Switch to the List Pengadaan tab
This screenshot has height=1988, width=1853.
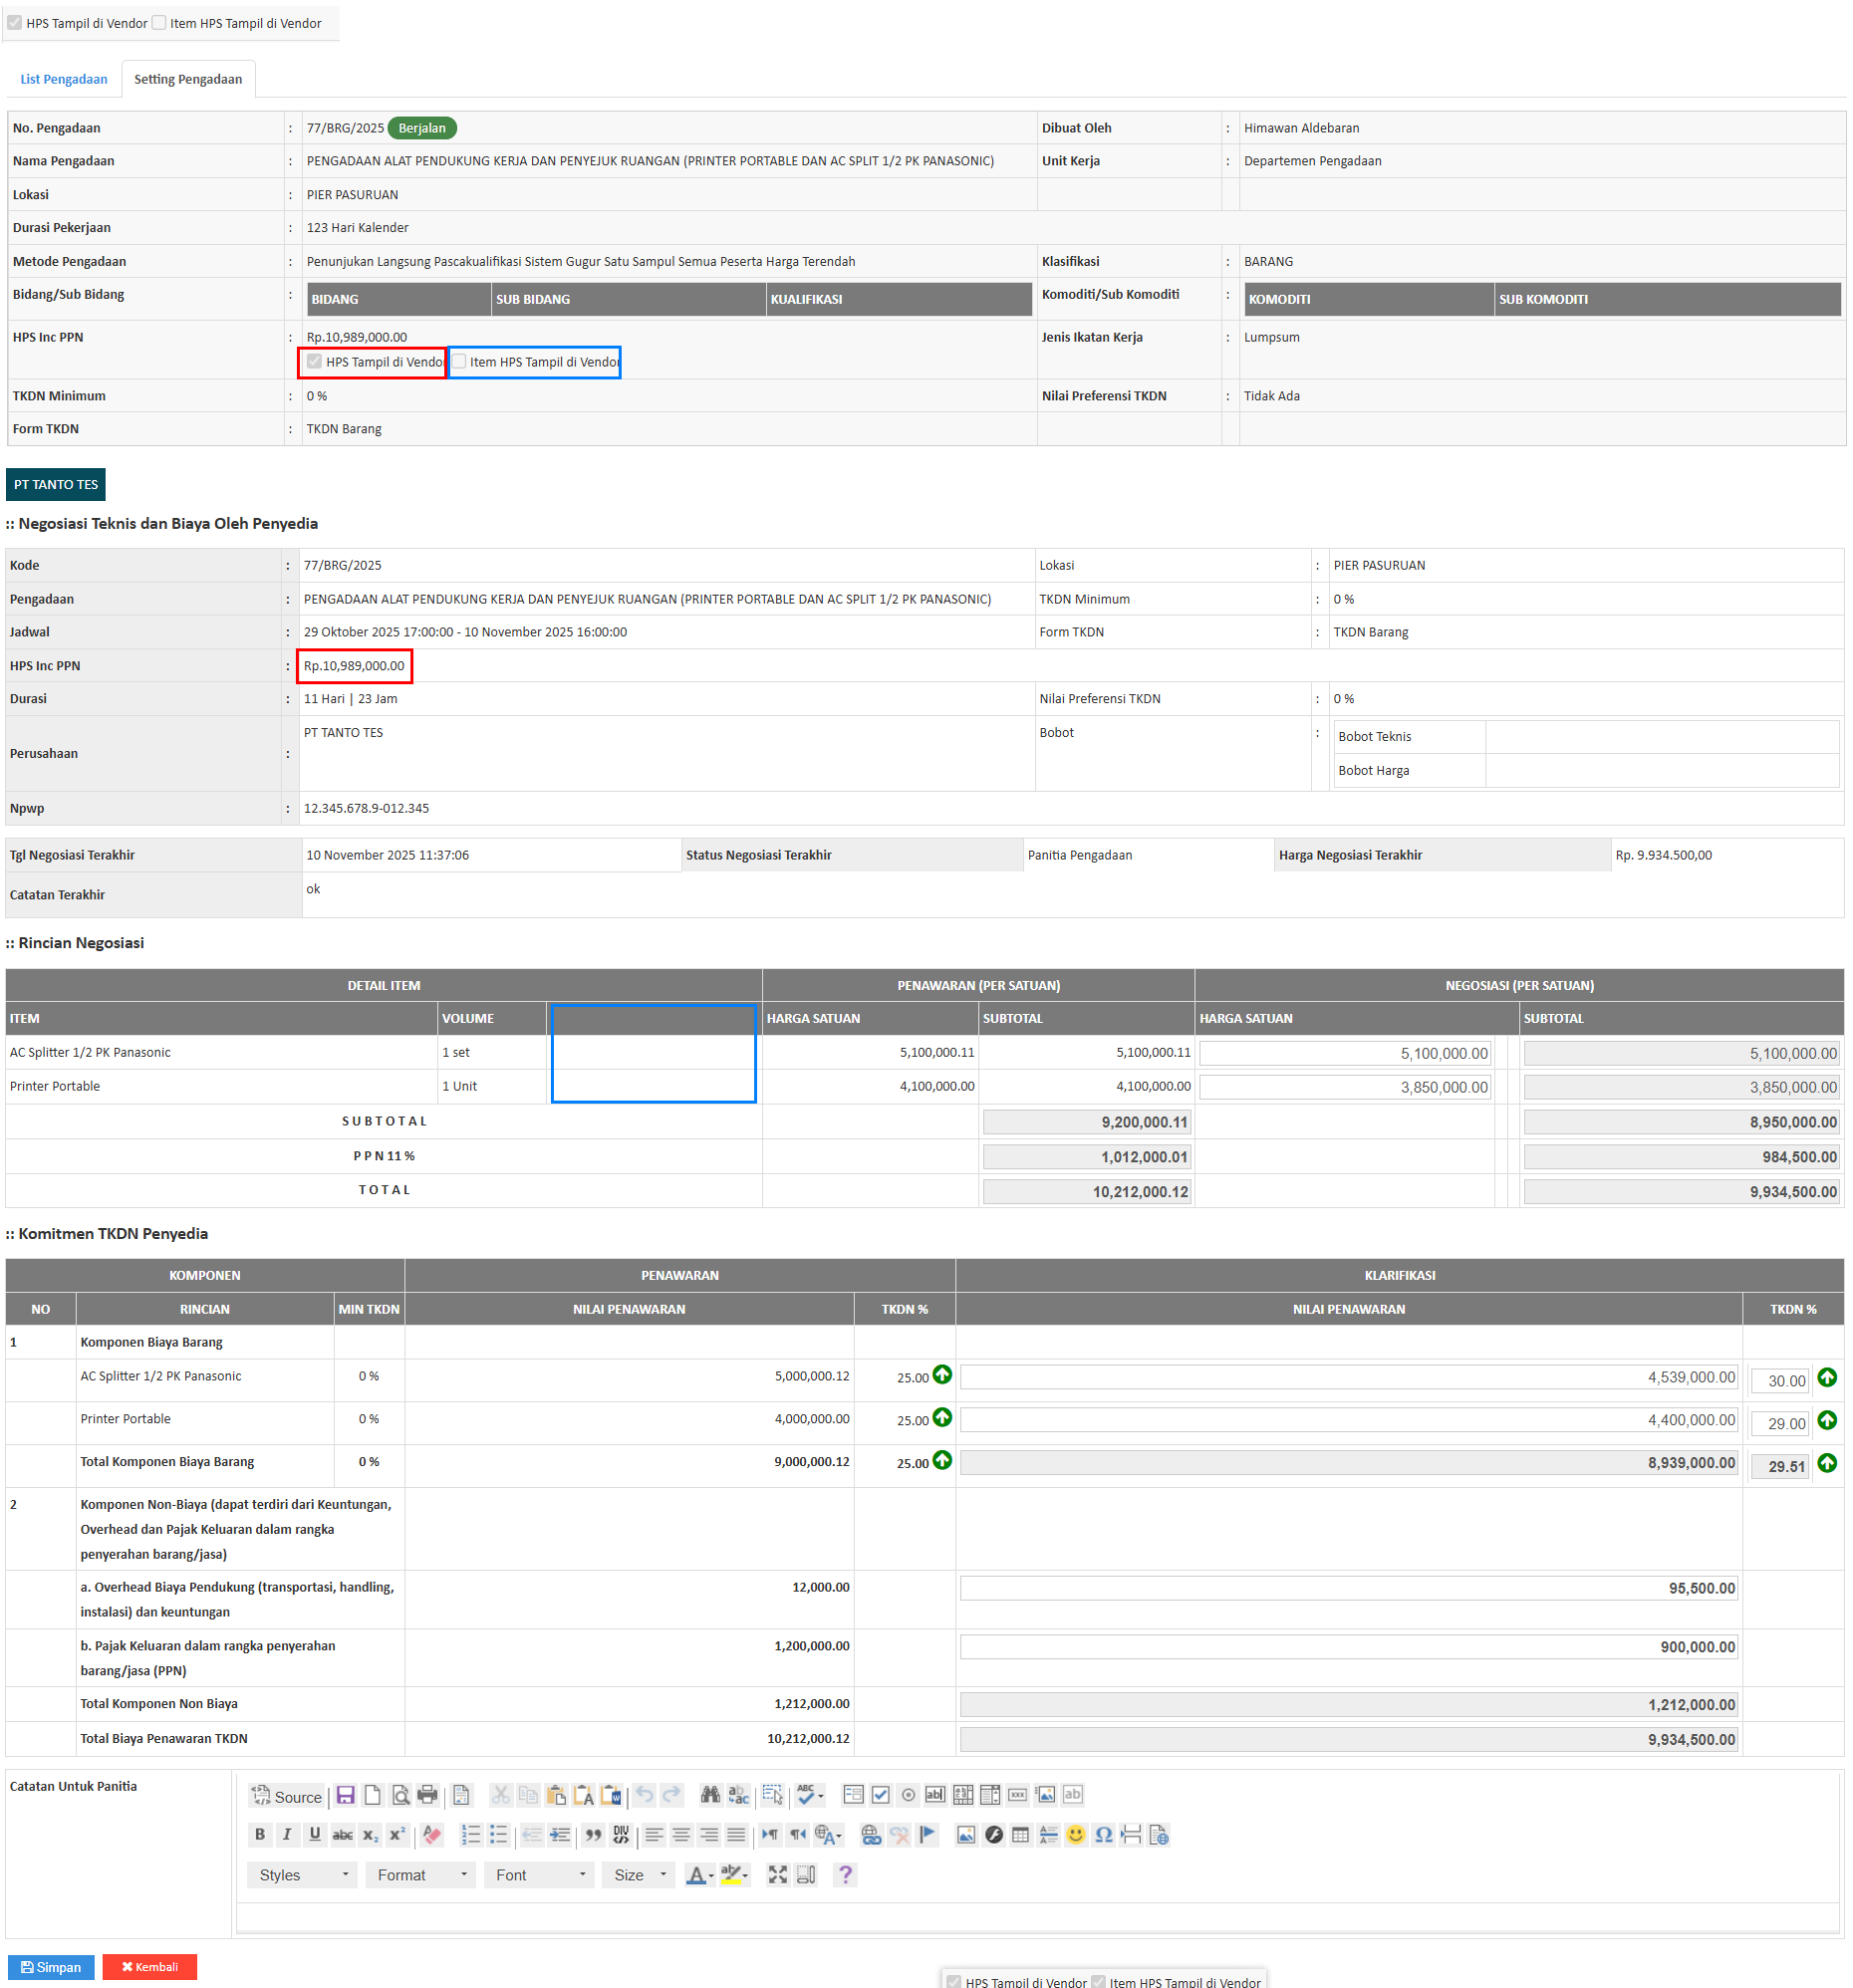[64, 80]
